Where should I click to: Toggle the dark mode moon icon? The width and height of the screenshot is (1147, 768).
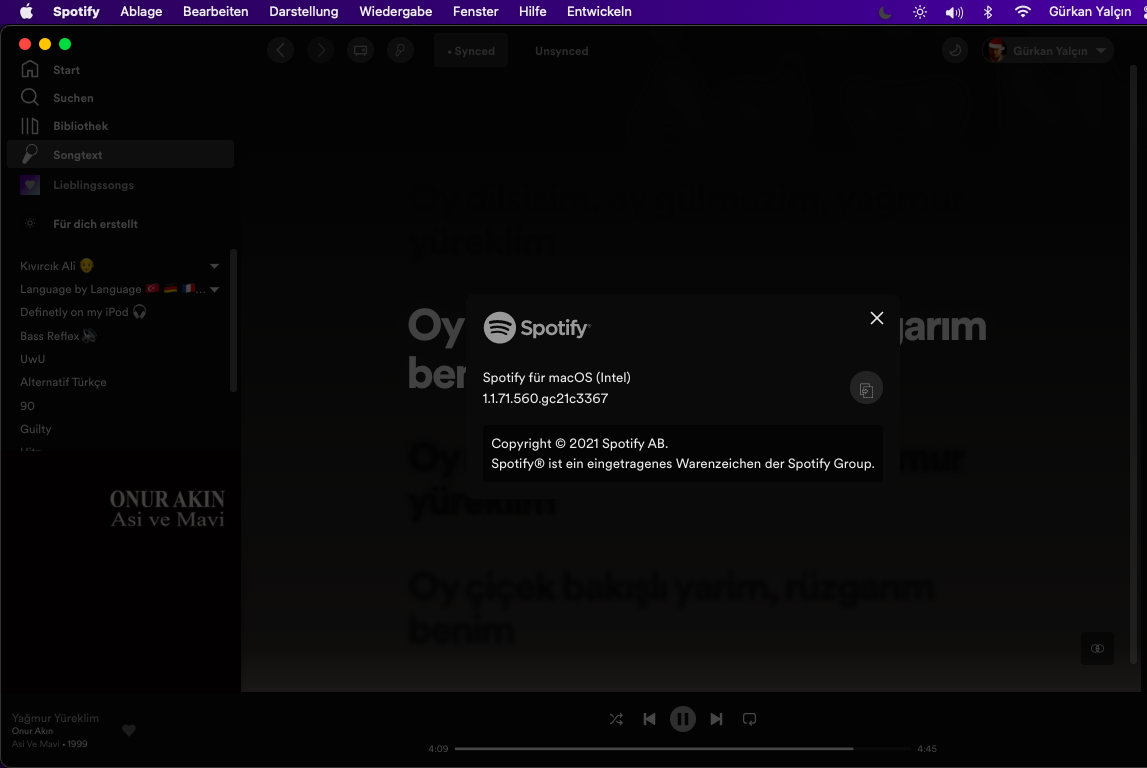click(x=884, y=12)
